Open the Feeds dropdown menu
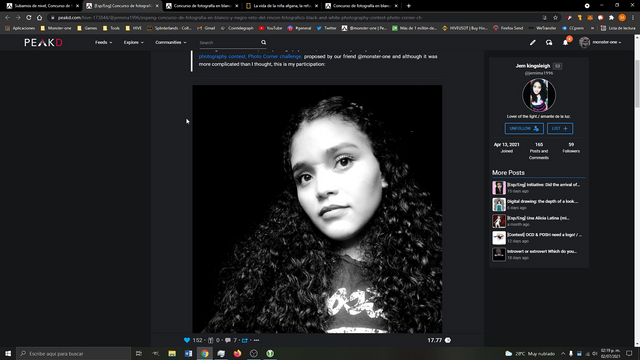The height and width of the screenshot is (360, 640). click(103, 42)
